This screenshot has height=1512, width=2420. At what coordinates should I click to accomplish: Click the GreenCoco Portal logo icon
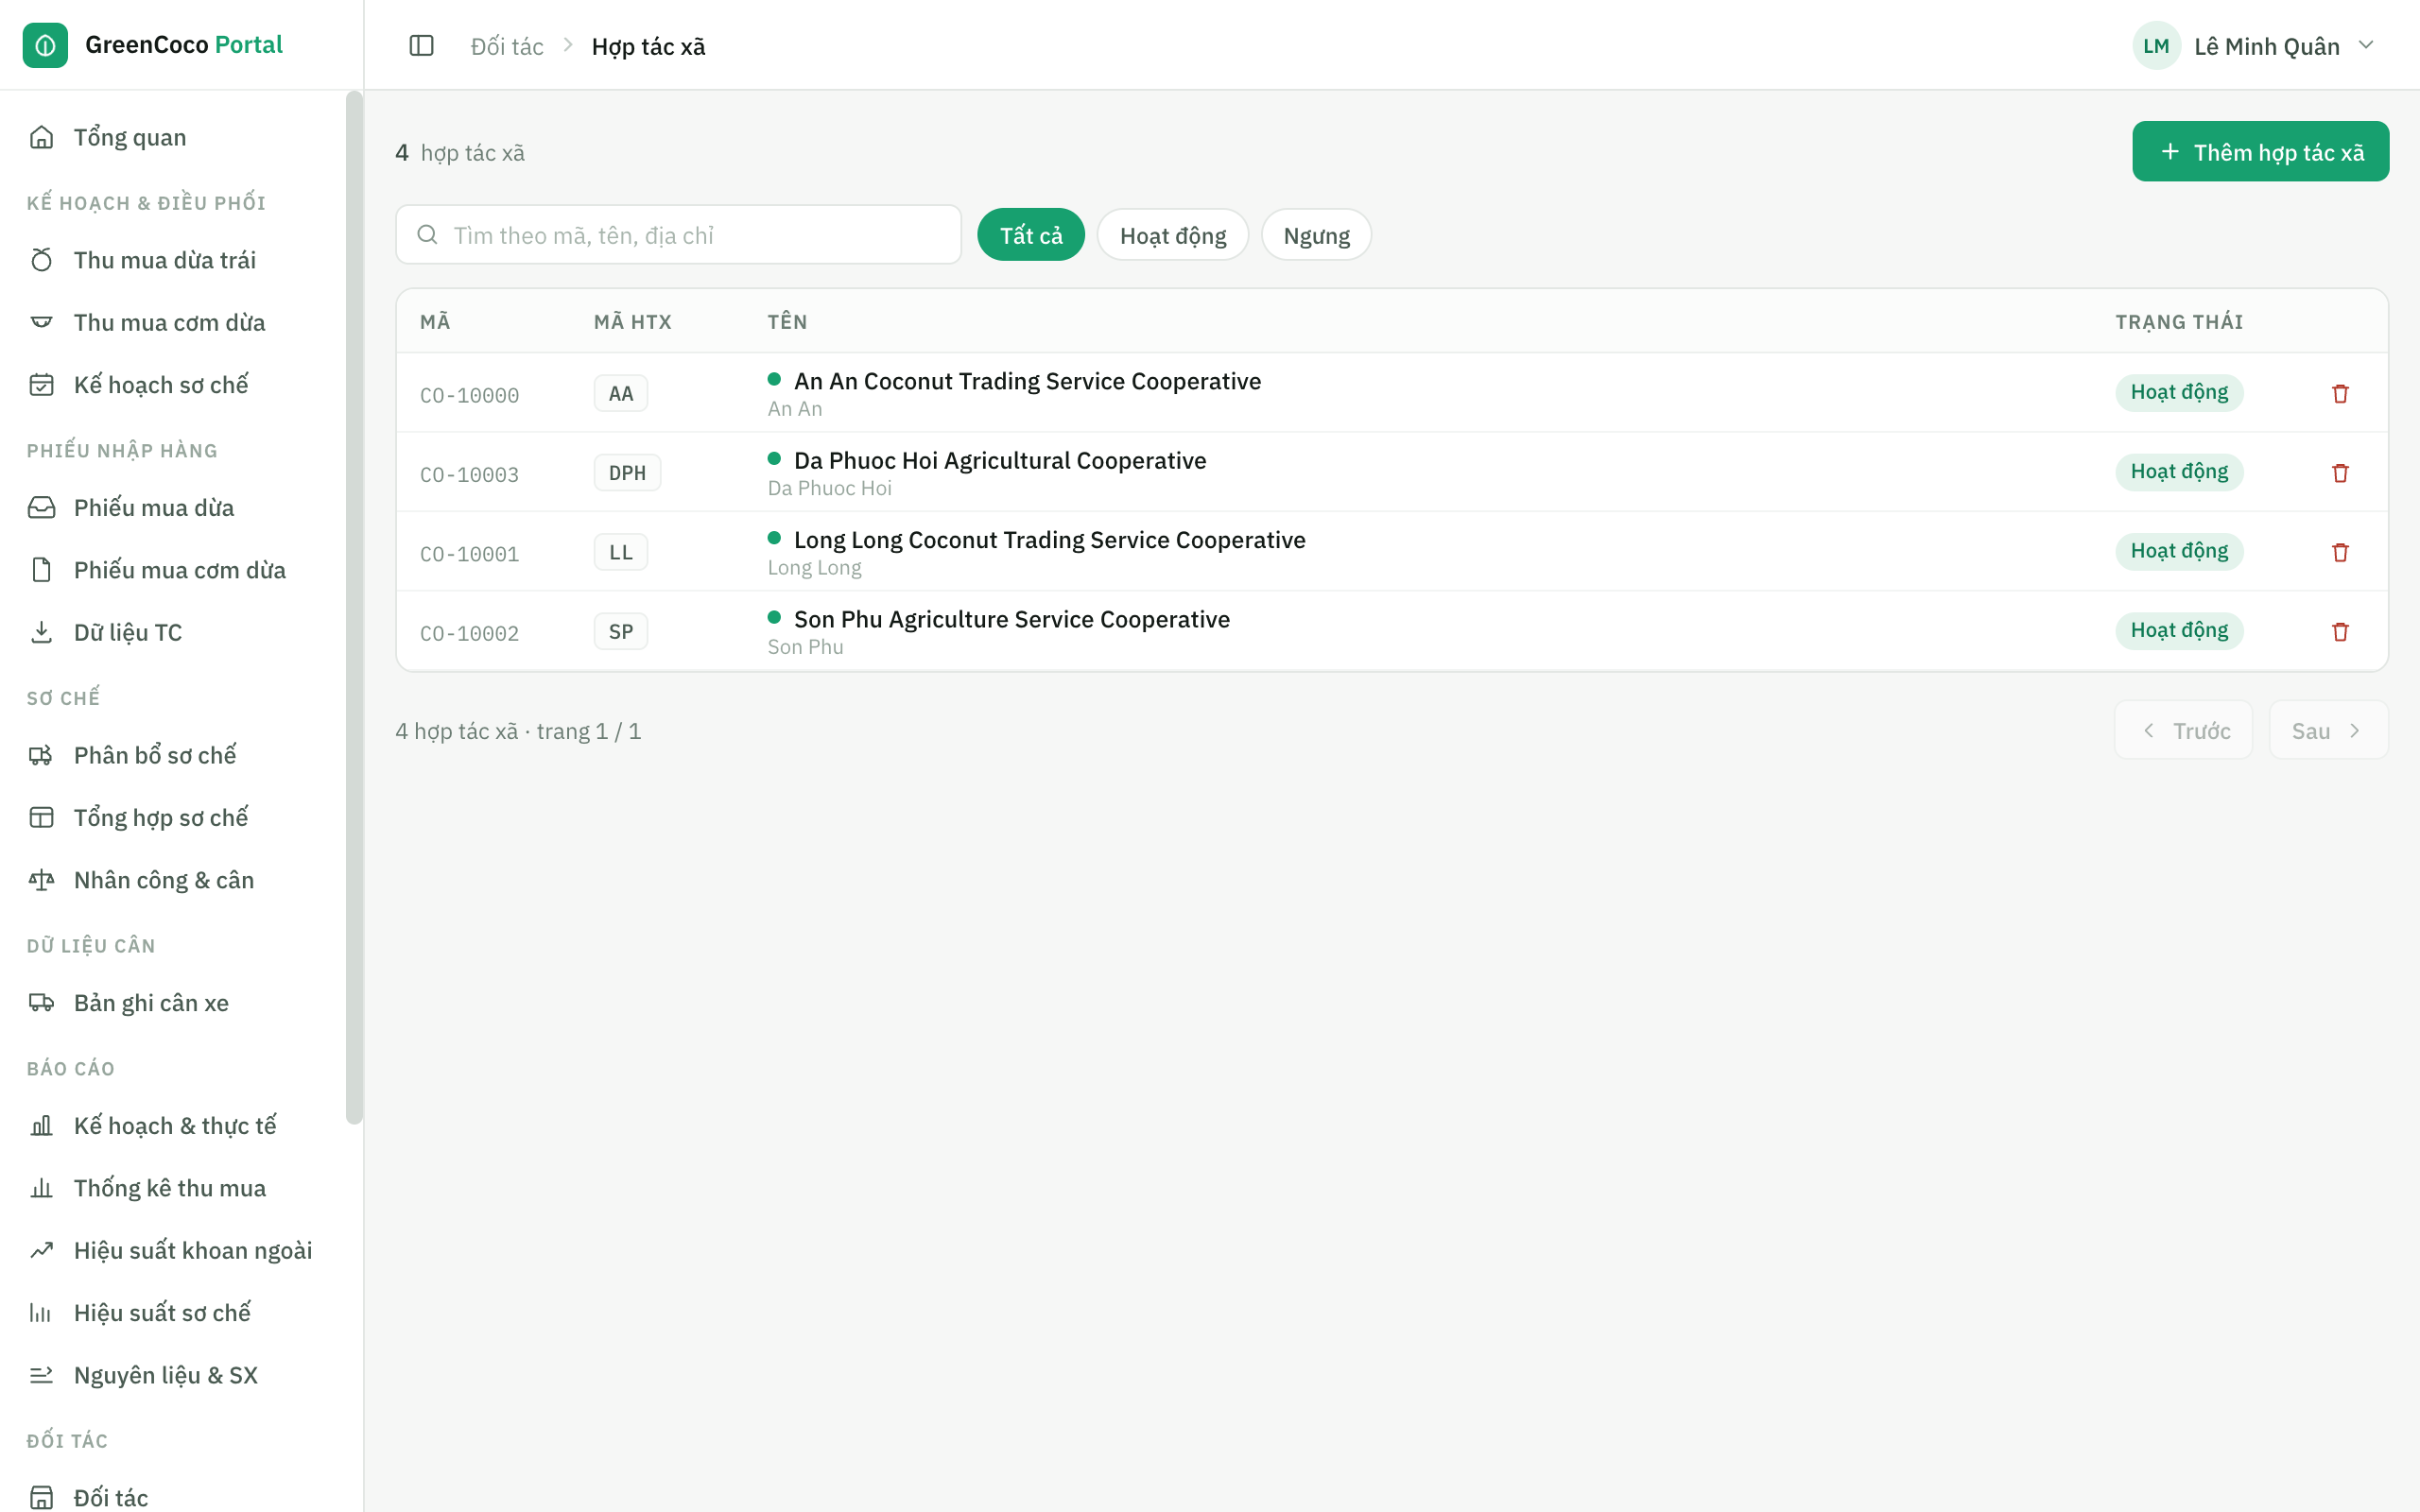[x=45, y=45]
